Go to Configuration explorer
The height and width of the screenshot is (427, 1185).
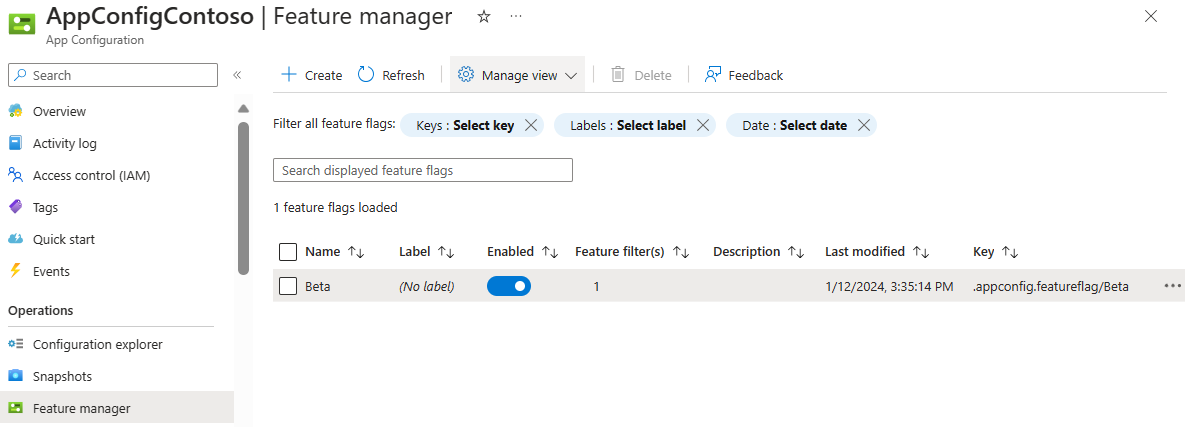(x=97, y=344)
